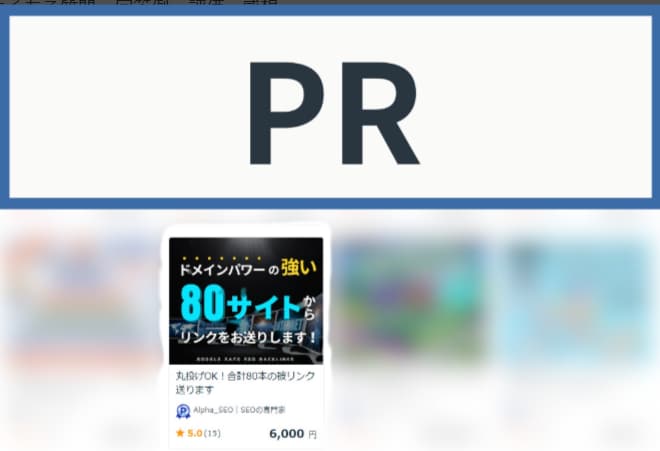Click the blue P badge icon beside Alpha_SEO
Image resolution: width=660 pixels, height=451 pixels.
pyautogui.click(x=183, y=411)
